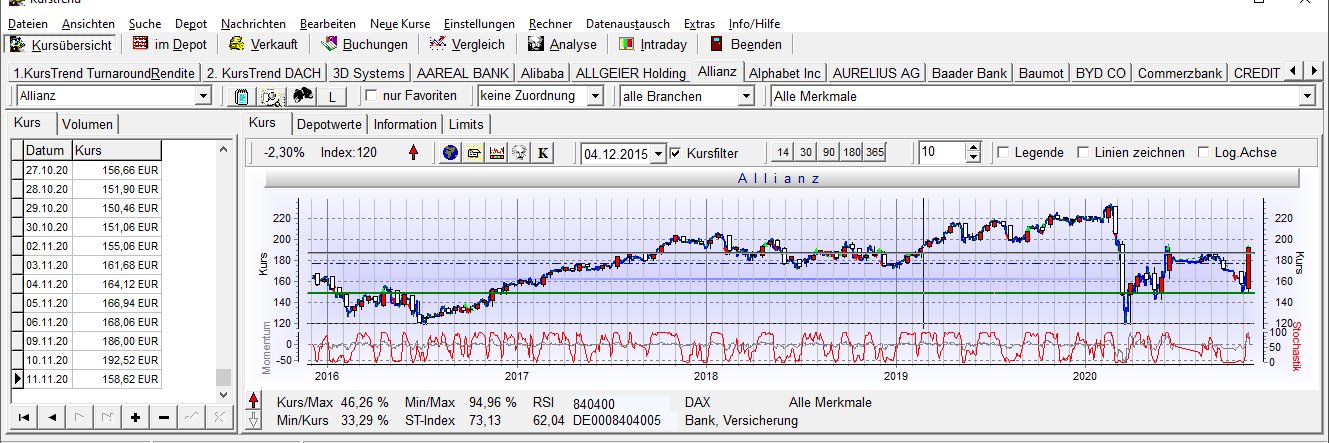Open the Info/Hilfe menu
This screenshot has height=443, width=1329.
[755, 23]
